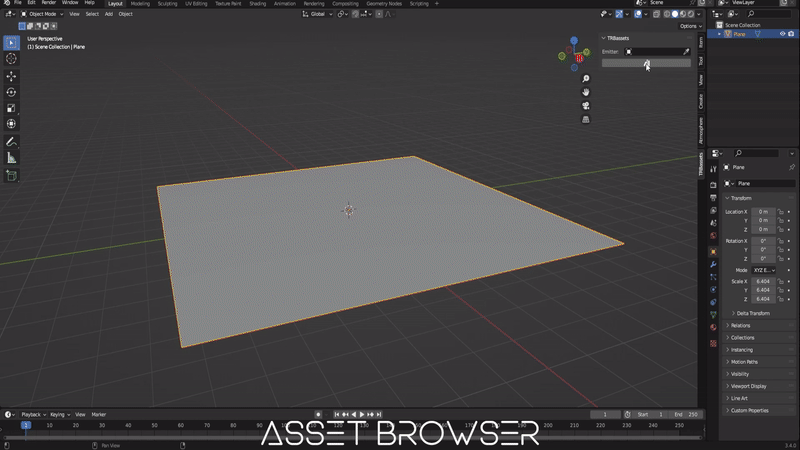Viewport: 800px width, 450px height.
Task: Select the Select Box tool
Action: [11, 43]
